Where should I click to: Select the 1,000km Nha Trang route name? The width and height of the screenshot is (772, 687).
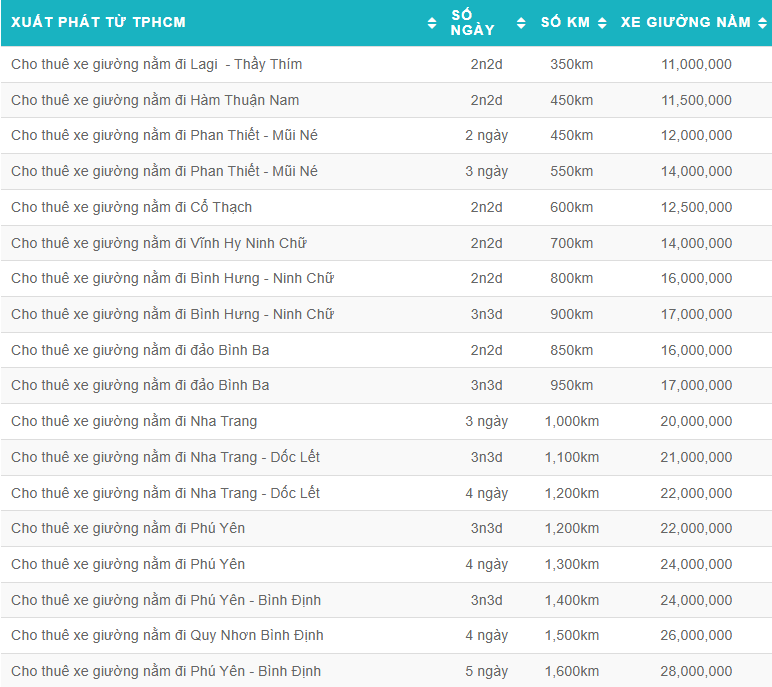tap(134, 422)
